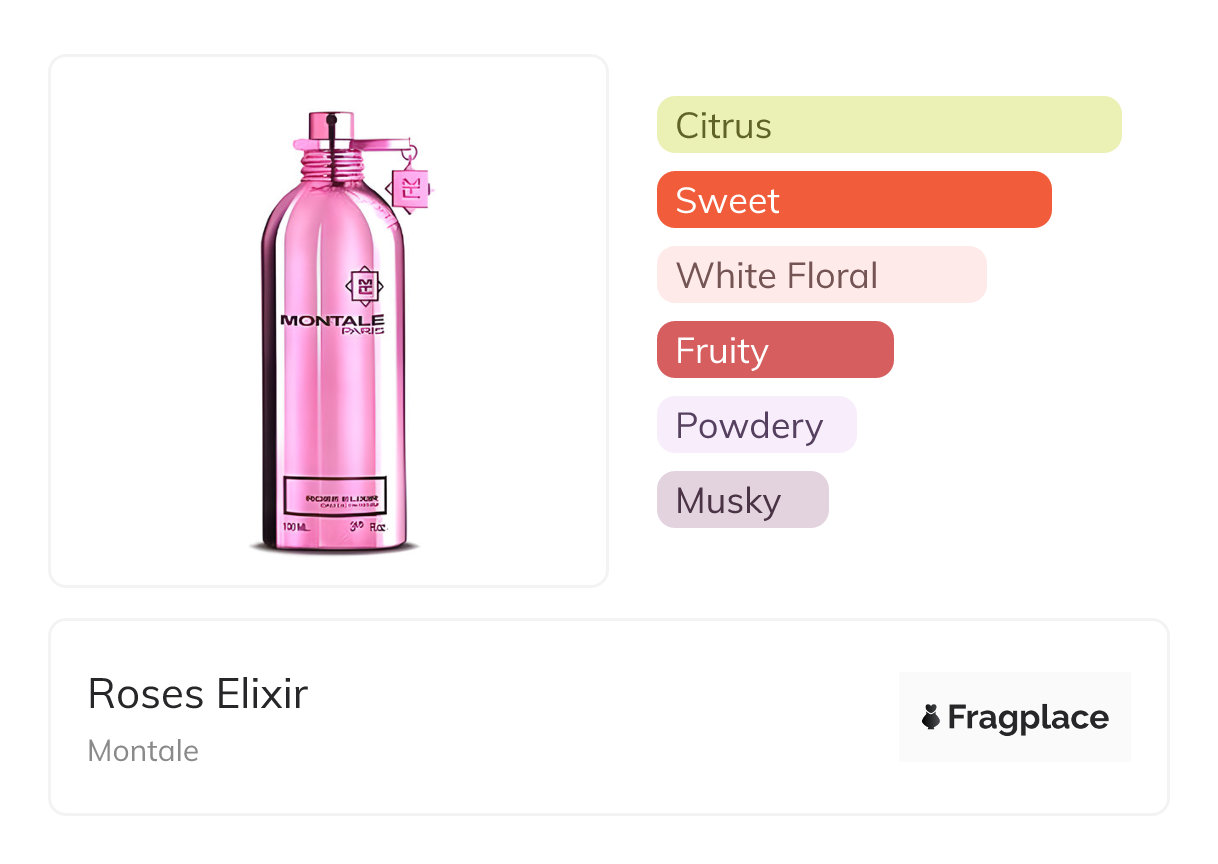Select the Sweet accord bar
This screenshot has width=1218, height=864.
[x=853, y=200]
